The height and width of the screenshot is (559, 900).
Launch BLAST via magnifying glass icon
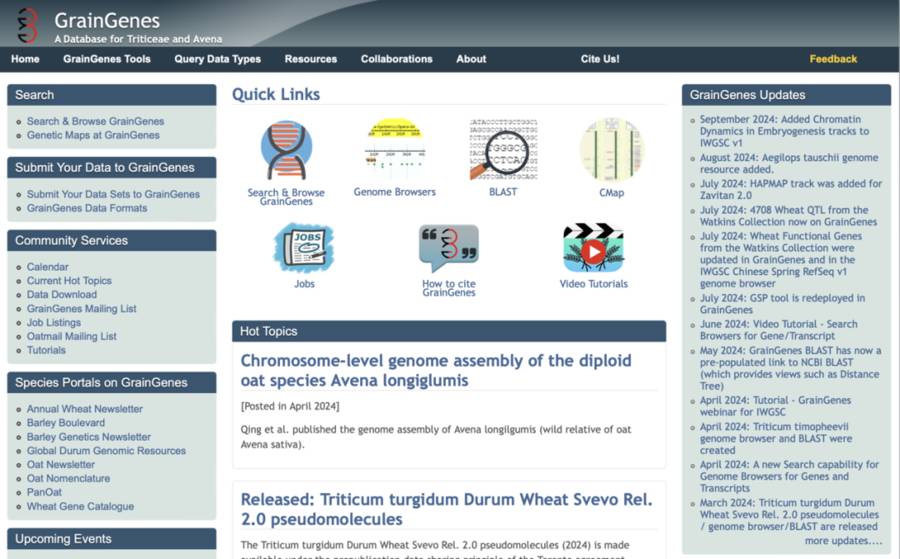coord(503,149)
